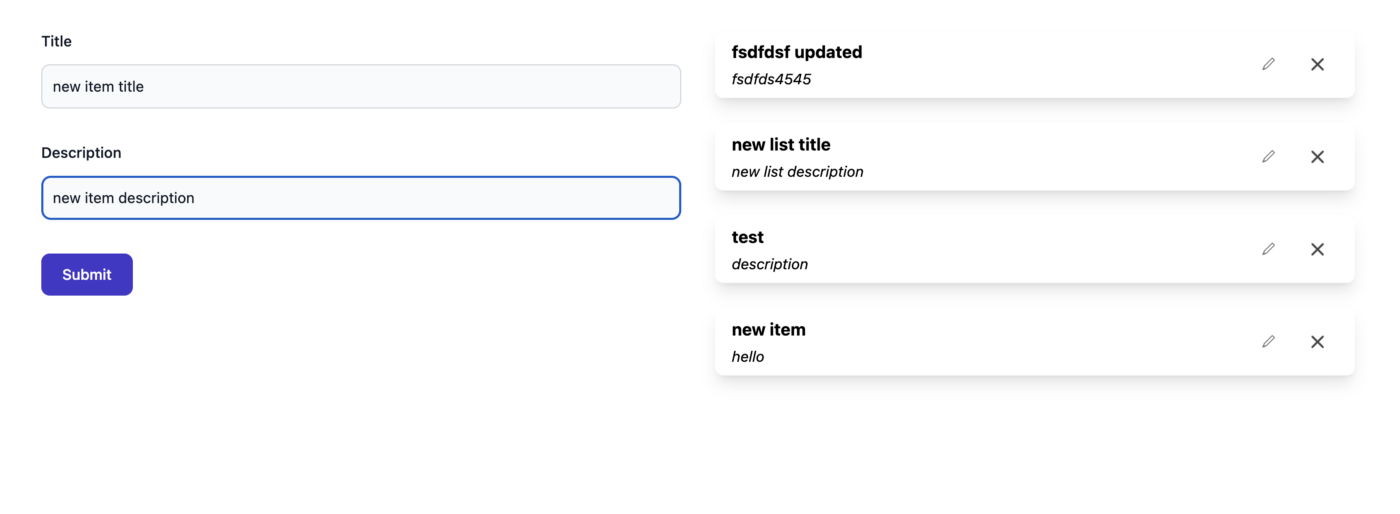Viewport: 1400px width, 514px height.
Task: Focus the Title input field
Action: click(360, 87)
